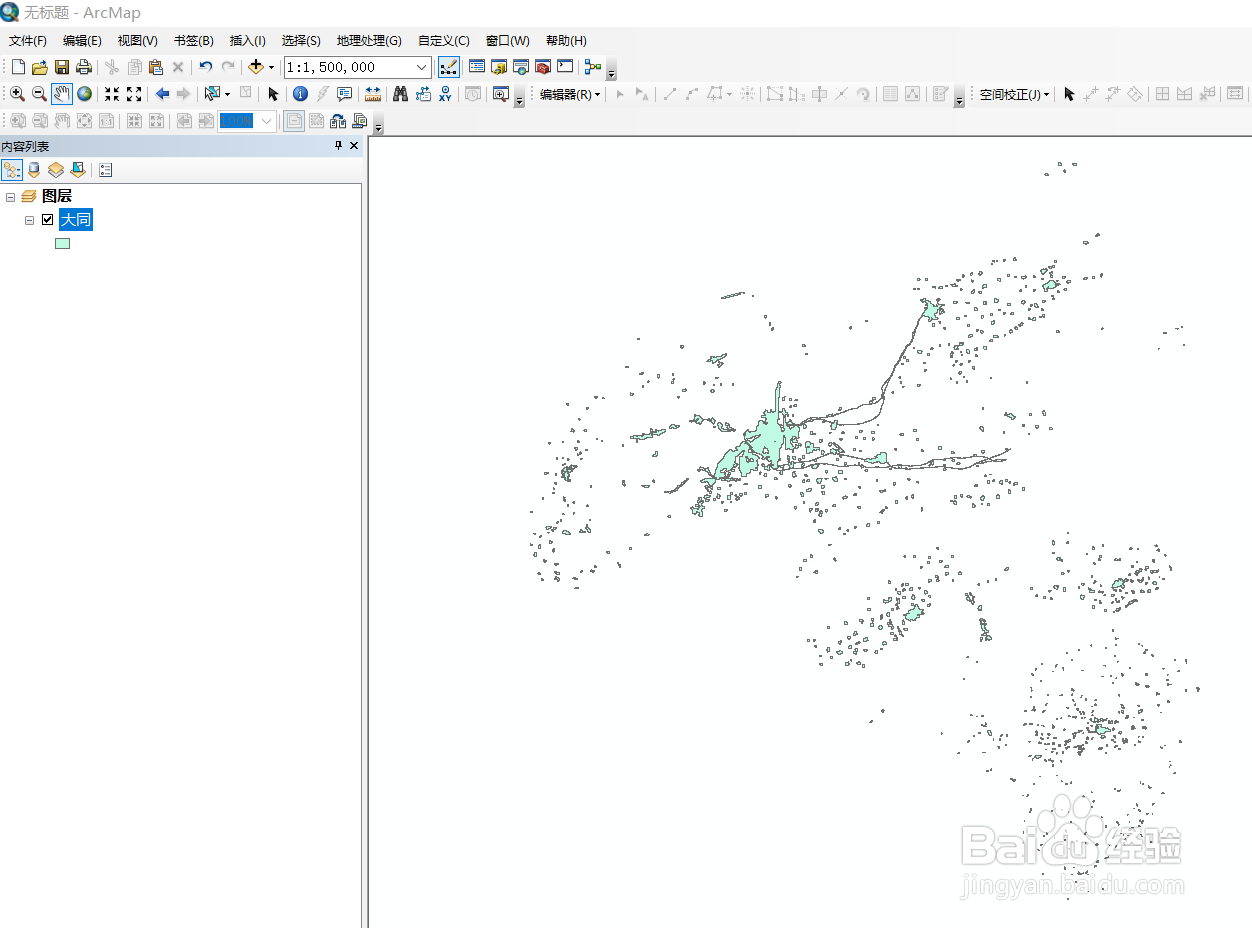The height and width of the screenshot is (928, 1252).
Task: Click the 大同 layer symbol swatch
Action: (62, 243)
